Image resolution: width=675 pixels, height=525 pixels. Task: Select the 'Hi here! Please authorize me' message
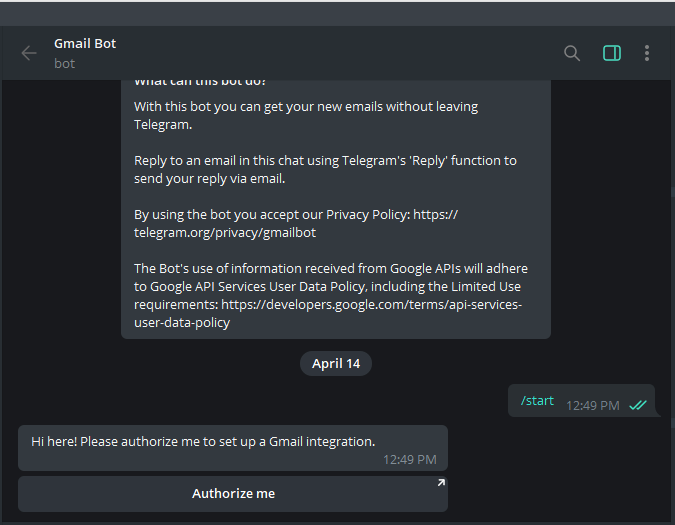[233, 448]
